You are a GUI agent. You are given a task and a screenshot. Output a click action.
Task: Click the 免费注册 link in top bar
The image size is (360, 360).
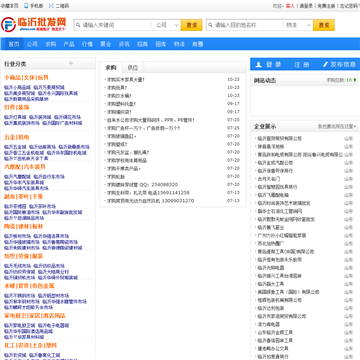[x=326, y=6]
